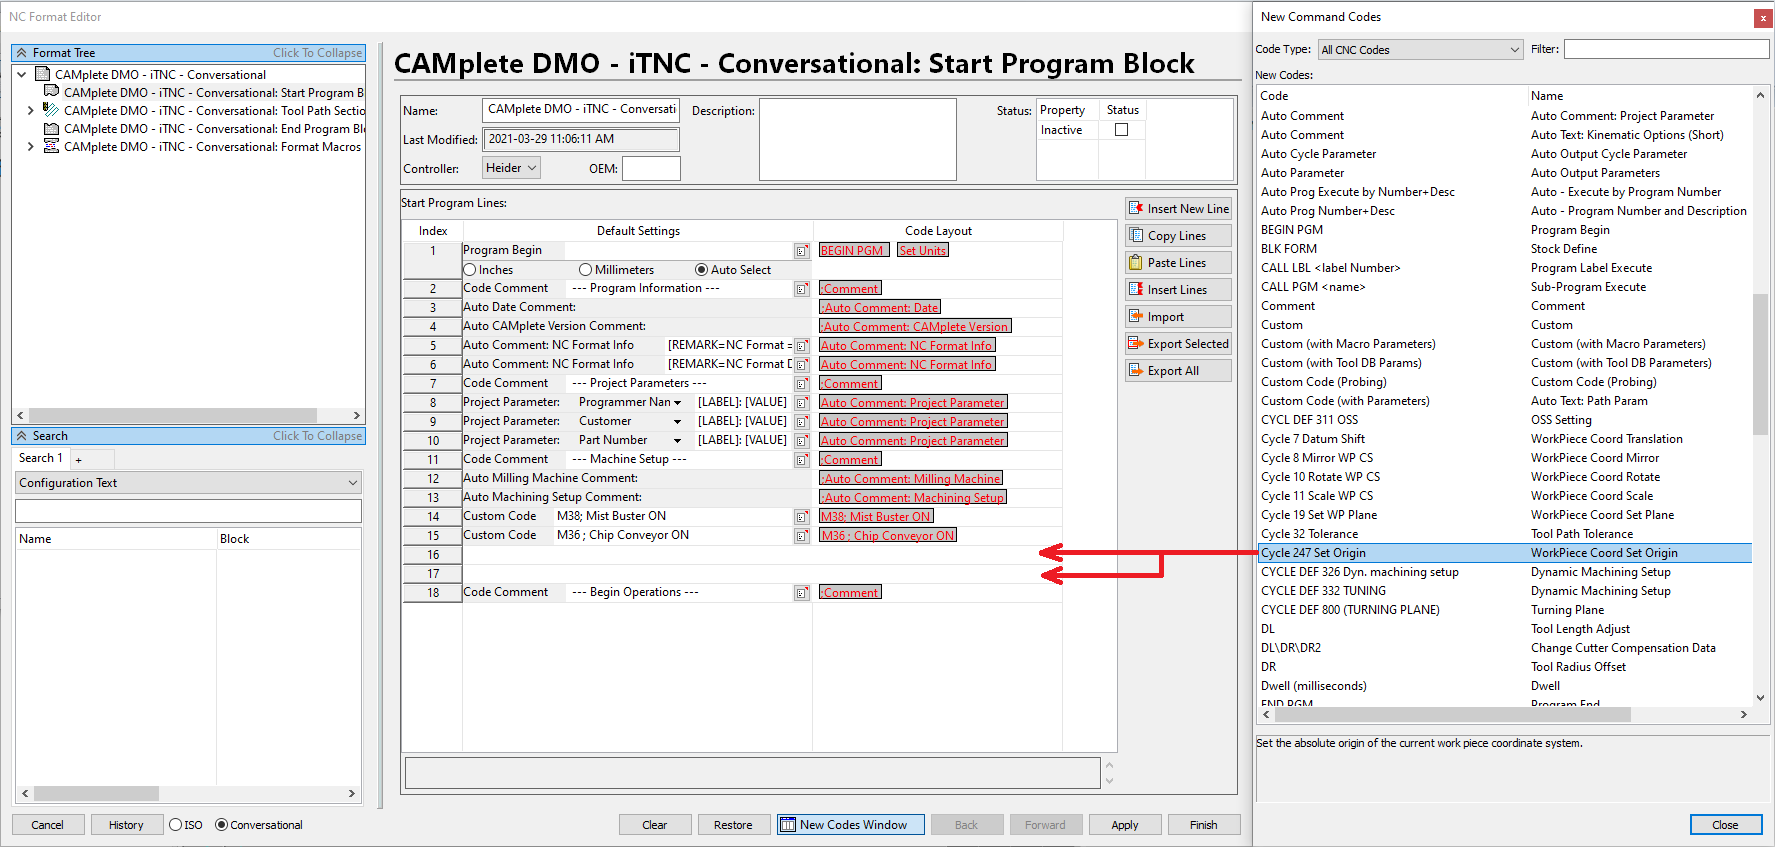Expand the Format Macros tree node
The width and height of the screenshot is (1775, 847).
click(31, 147)
